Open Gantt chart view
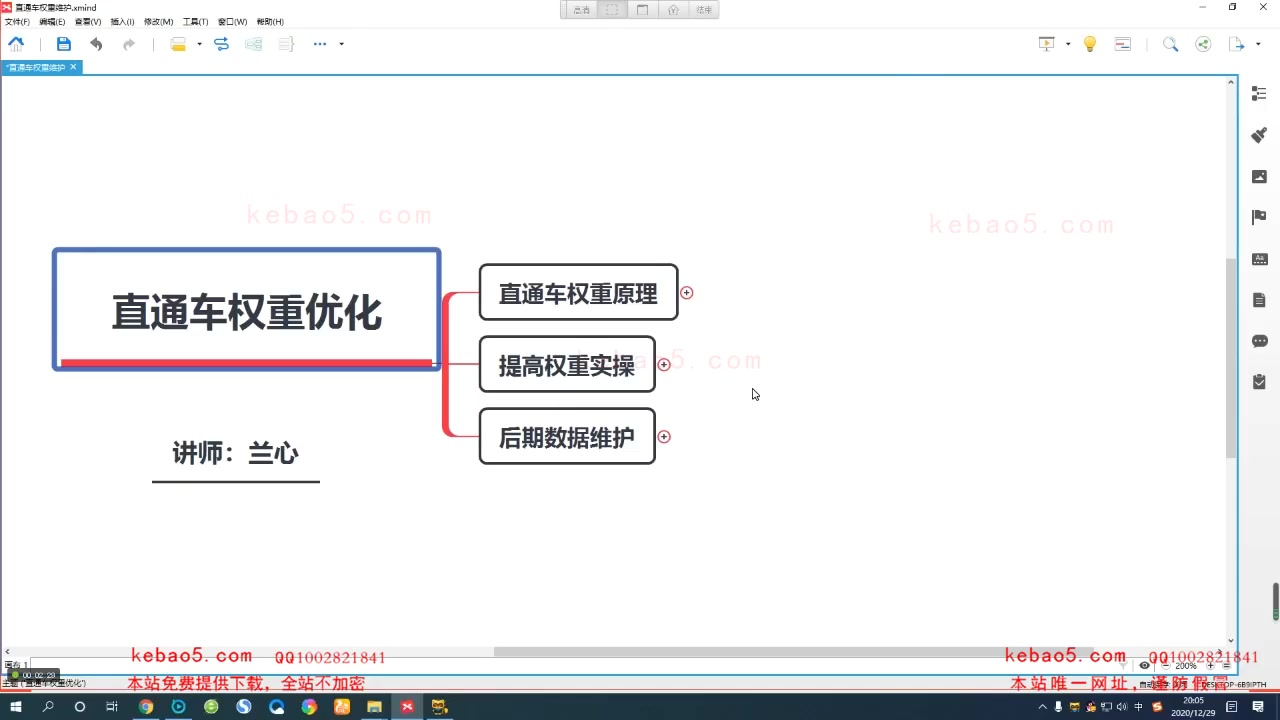This screenshot has width=1280, height=720. click(1123, 44)
